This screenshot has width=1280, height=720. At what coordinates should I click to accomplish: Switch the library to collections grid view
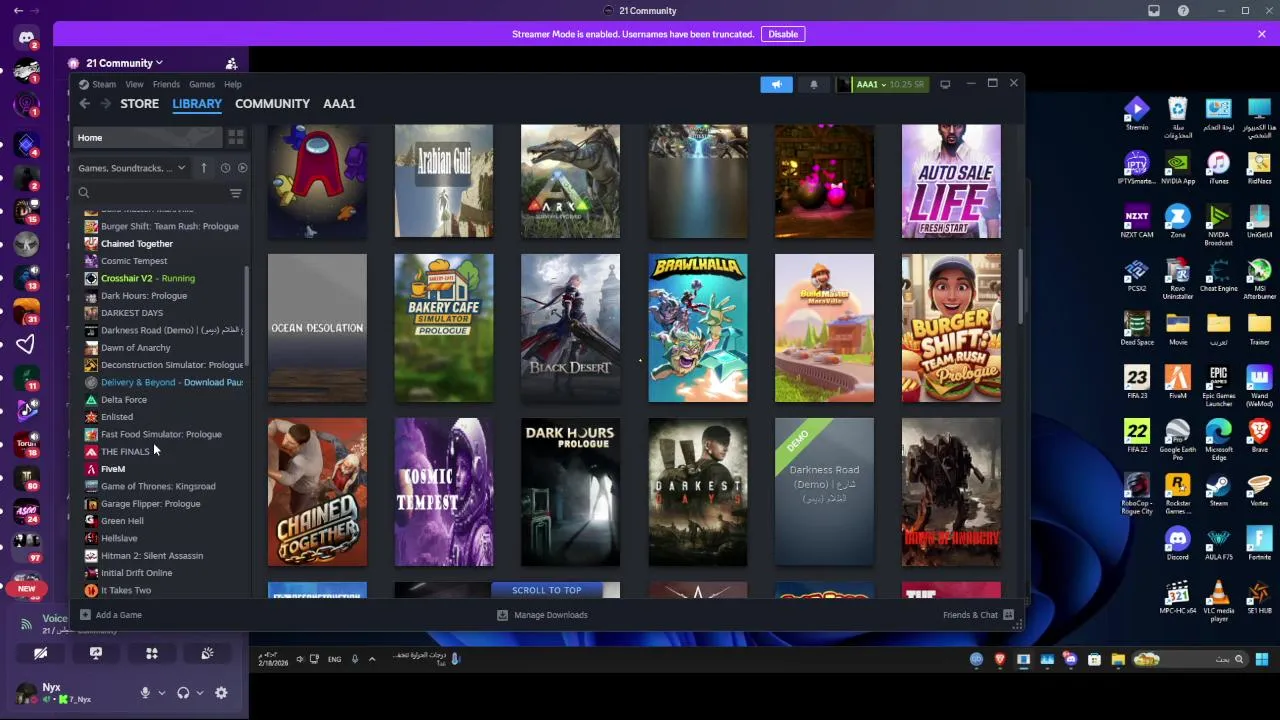(236, 137)
